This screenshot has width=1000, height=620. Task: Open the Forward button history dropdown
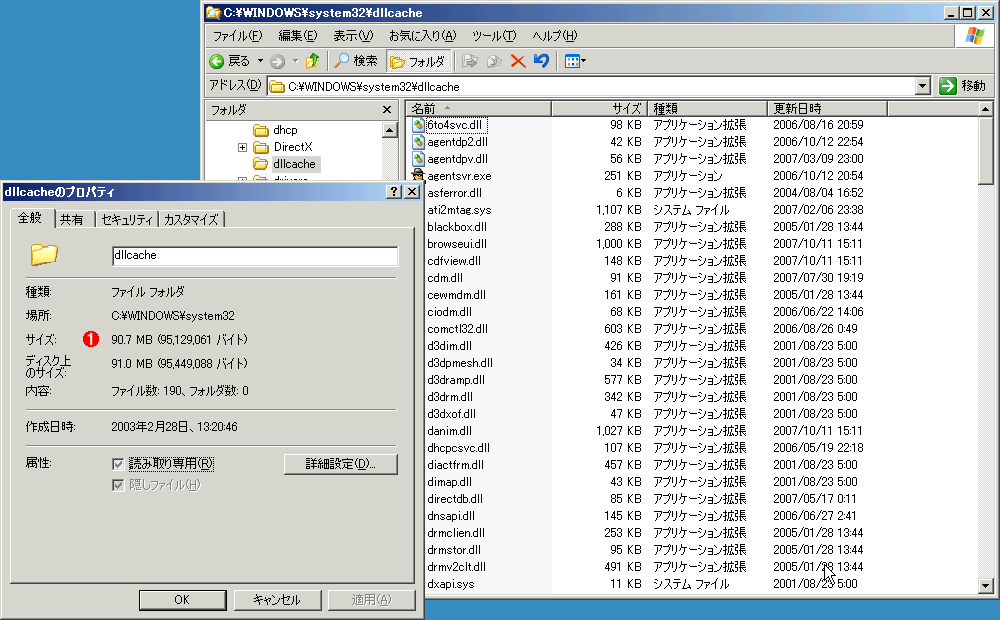point(295,61)
